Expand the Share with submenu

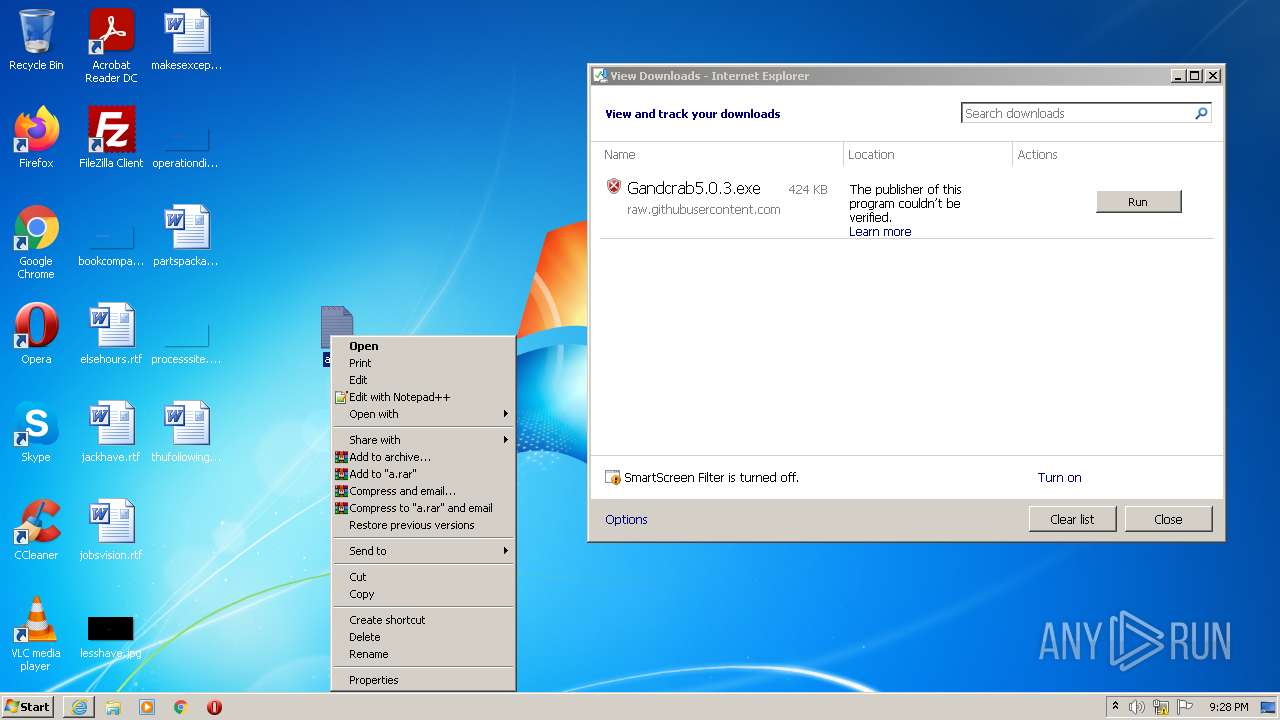[423, 440]
